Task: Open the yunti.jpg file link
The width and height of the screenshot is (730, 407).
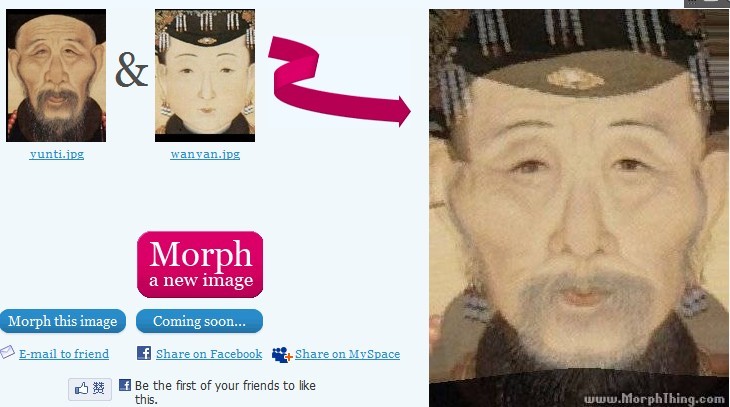Action: coord(57,154)
